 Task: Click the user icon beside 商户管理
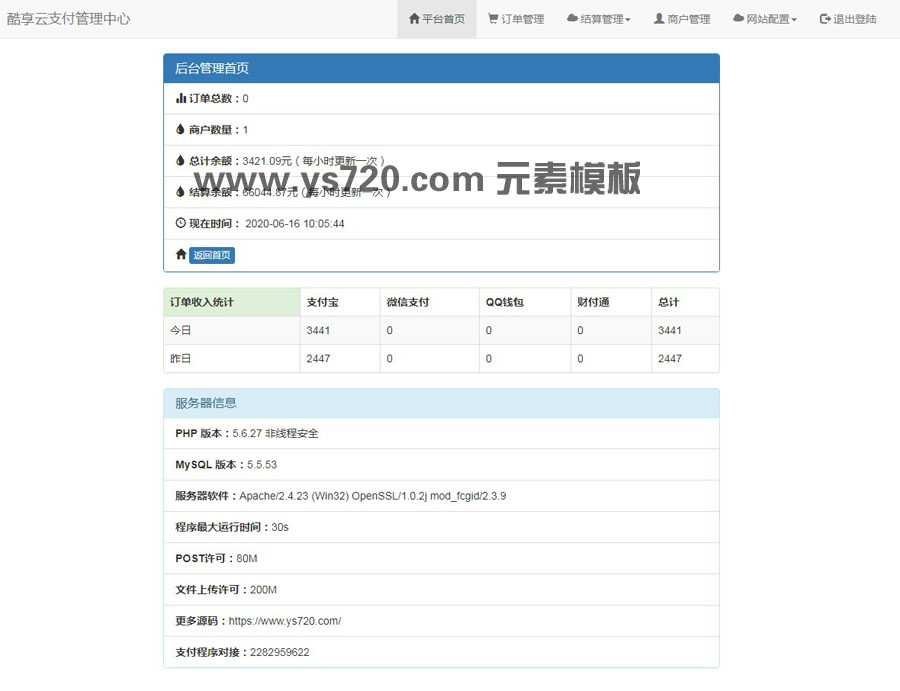pyautogui.click(x=659, y=18)
